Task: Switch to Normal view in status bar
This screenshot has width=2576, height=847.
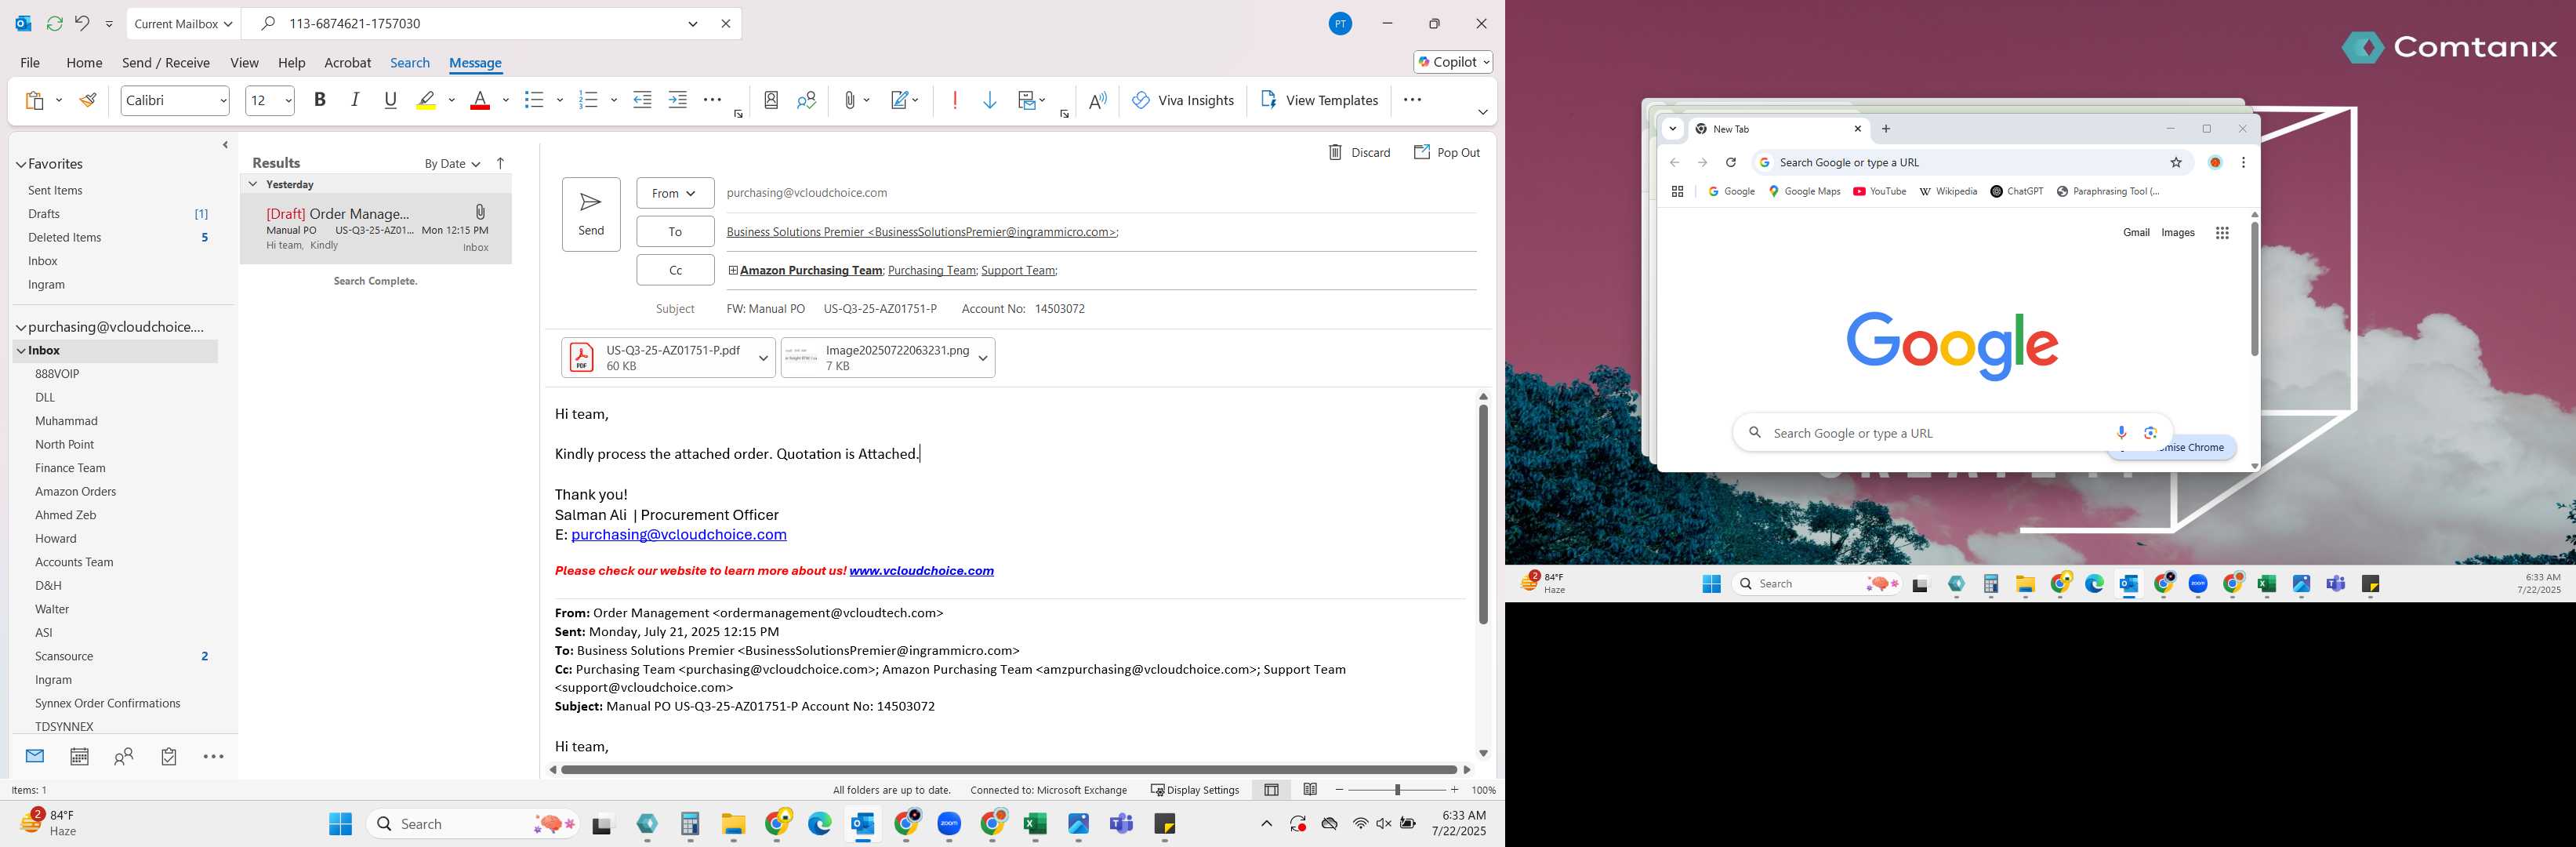Action: [1271, 790]
